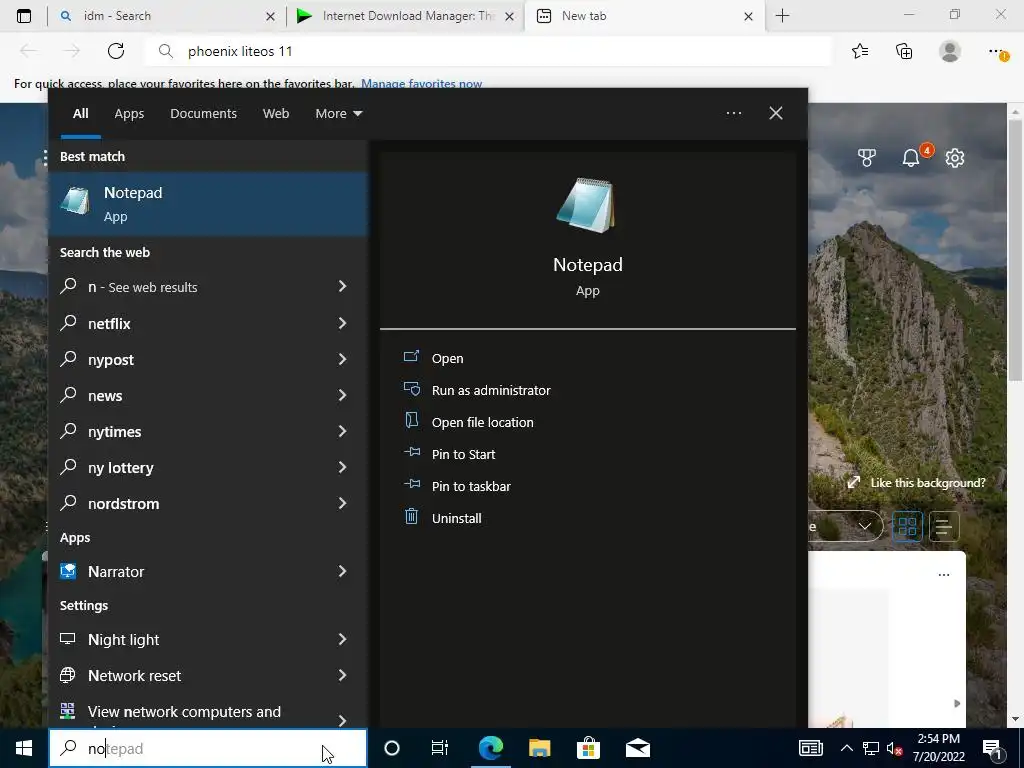The image size is (1024, 768).
Task: Expand the More filter dropdown
Action: click(338, 113)
